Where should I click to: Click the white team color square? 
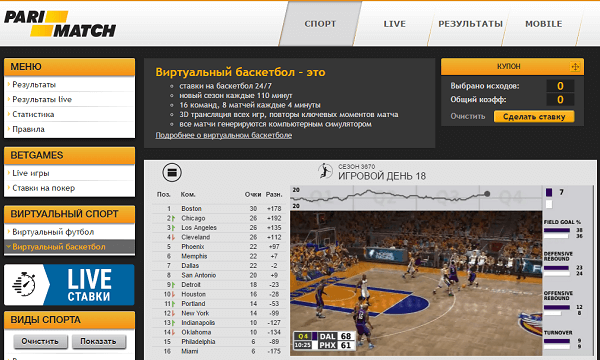549,204
